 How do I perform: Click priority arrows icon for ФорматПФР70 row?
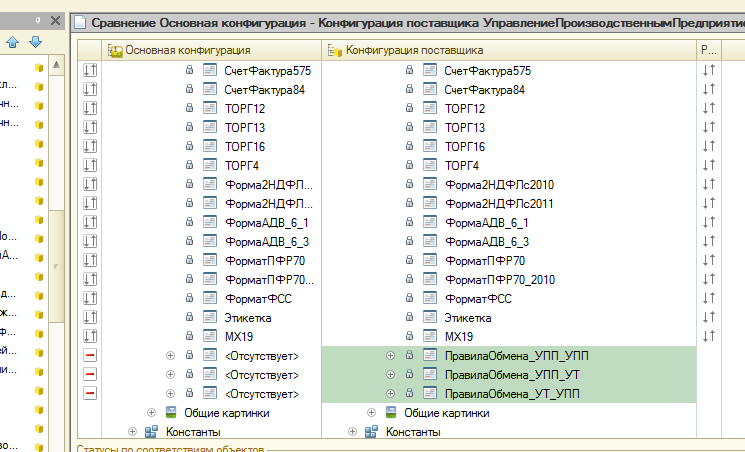pyautogui.click(x=709, y=260)
